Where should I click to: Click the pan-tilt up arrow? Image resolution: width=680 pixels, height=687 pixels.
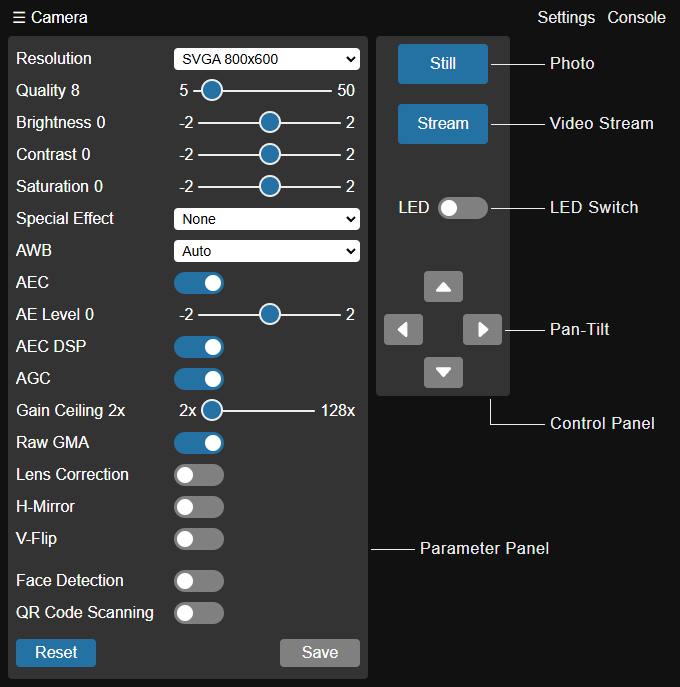[443, 287]
